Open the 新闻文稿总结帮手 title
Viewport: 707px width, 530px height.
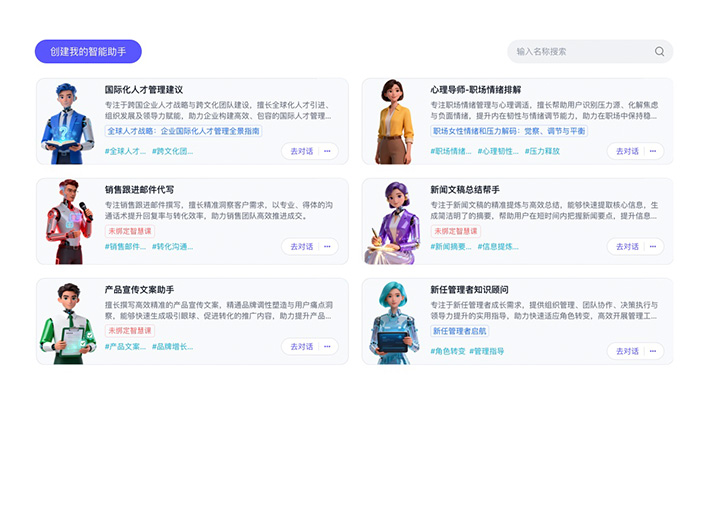click(465, 189)
